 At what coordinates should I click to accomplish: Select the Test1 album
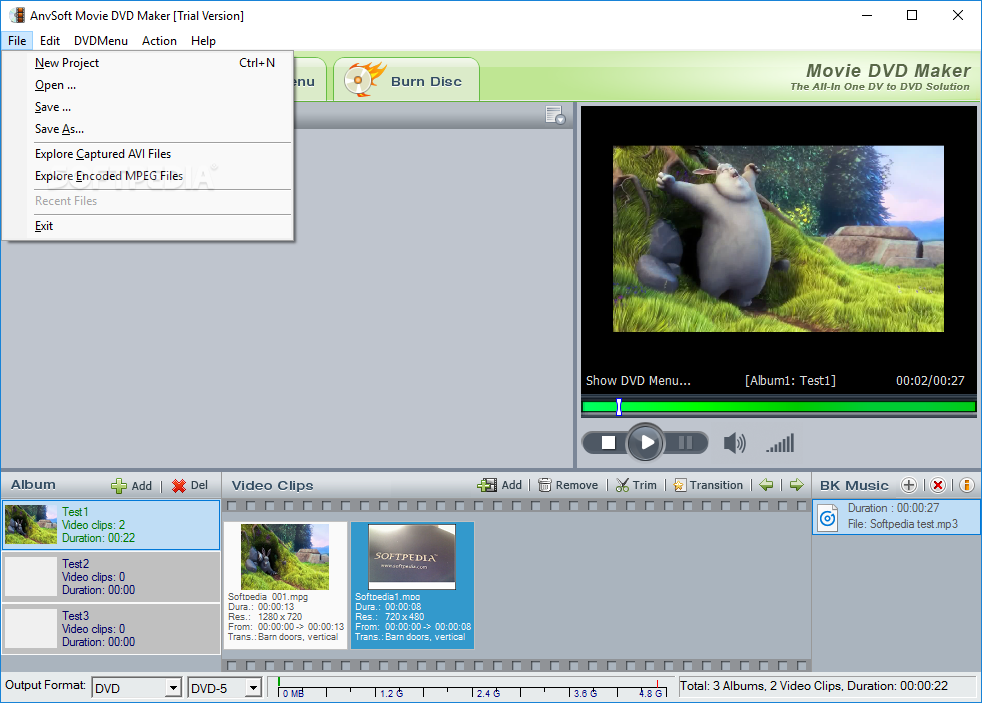(111, 525)
